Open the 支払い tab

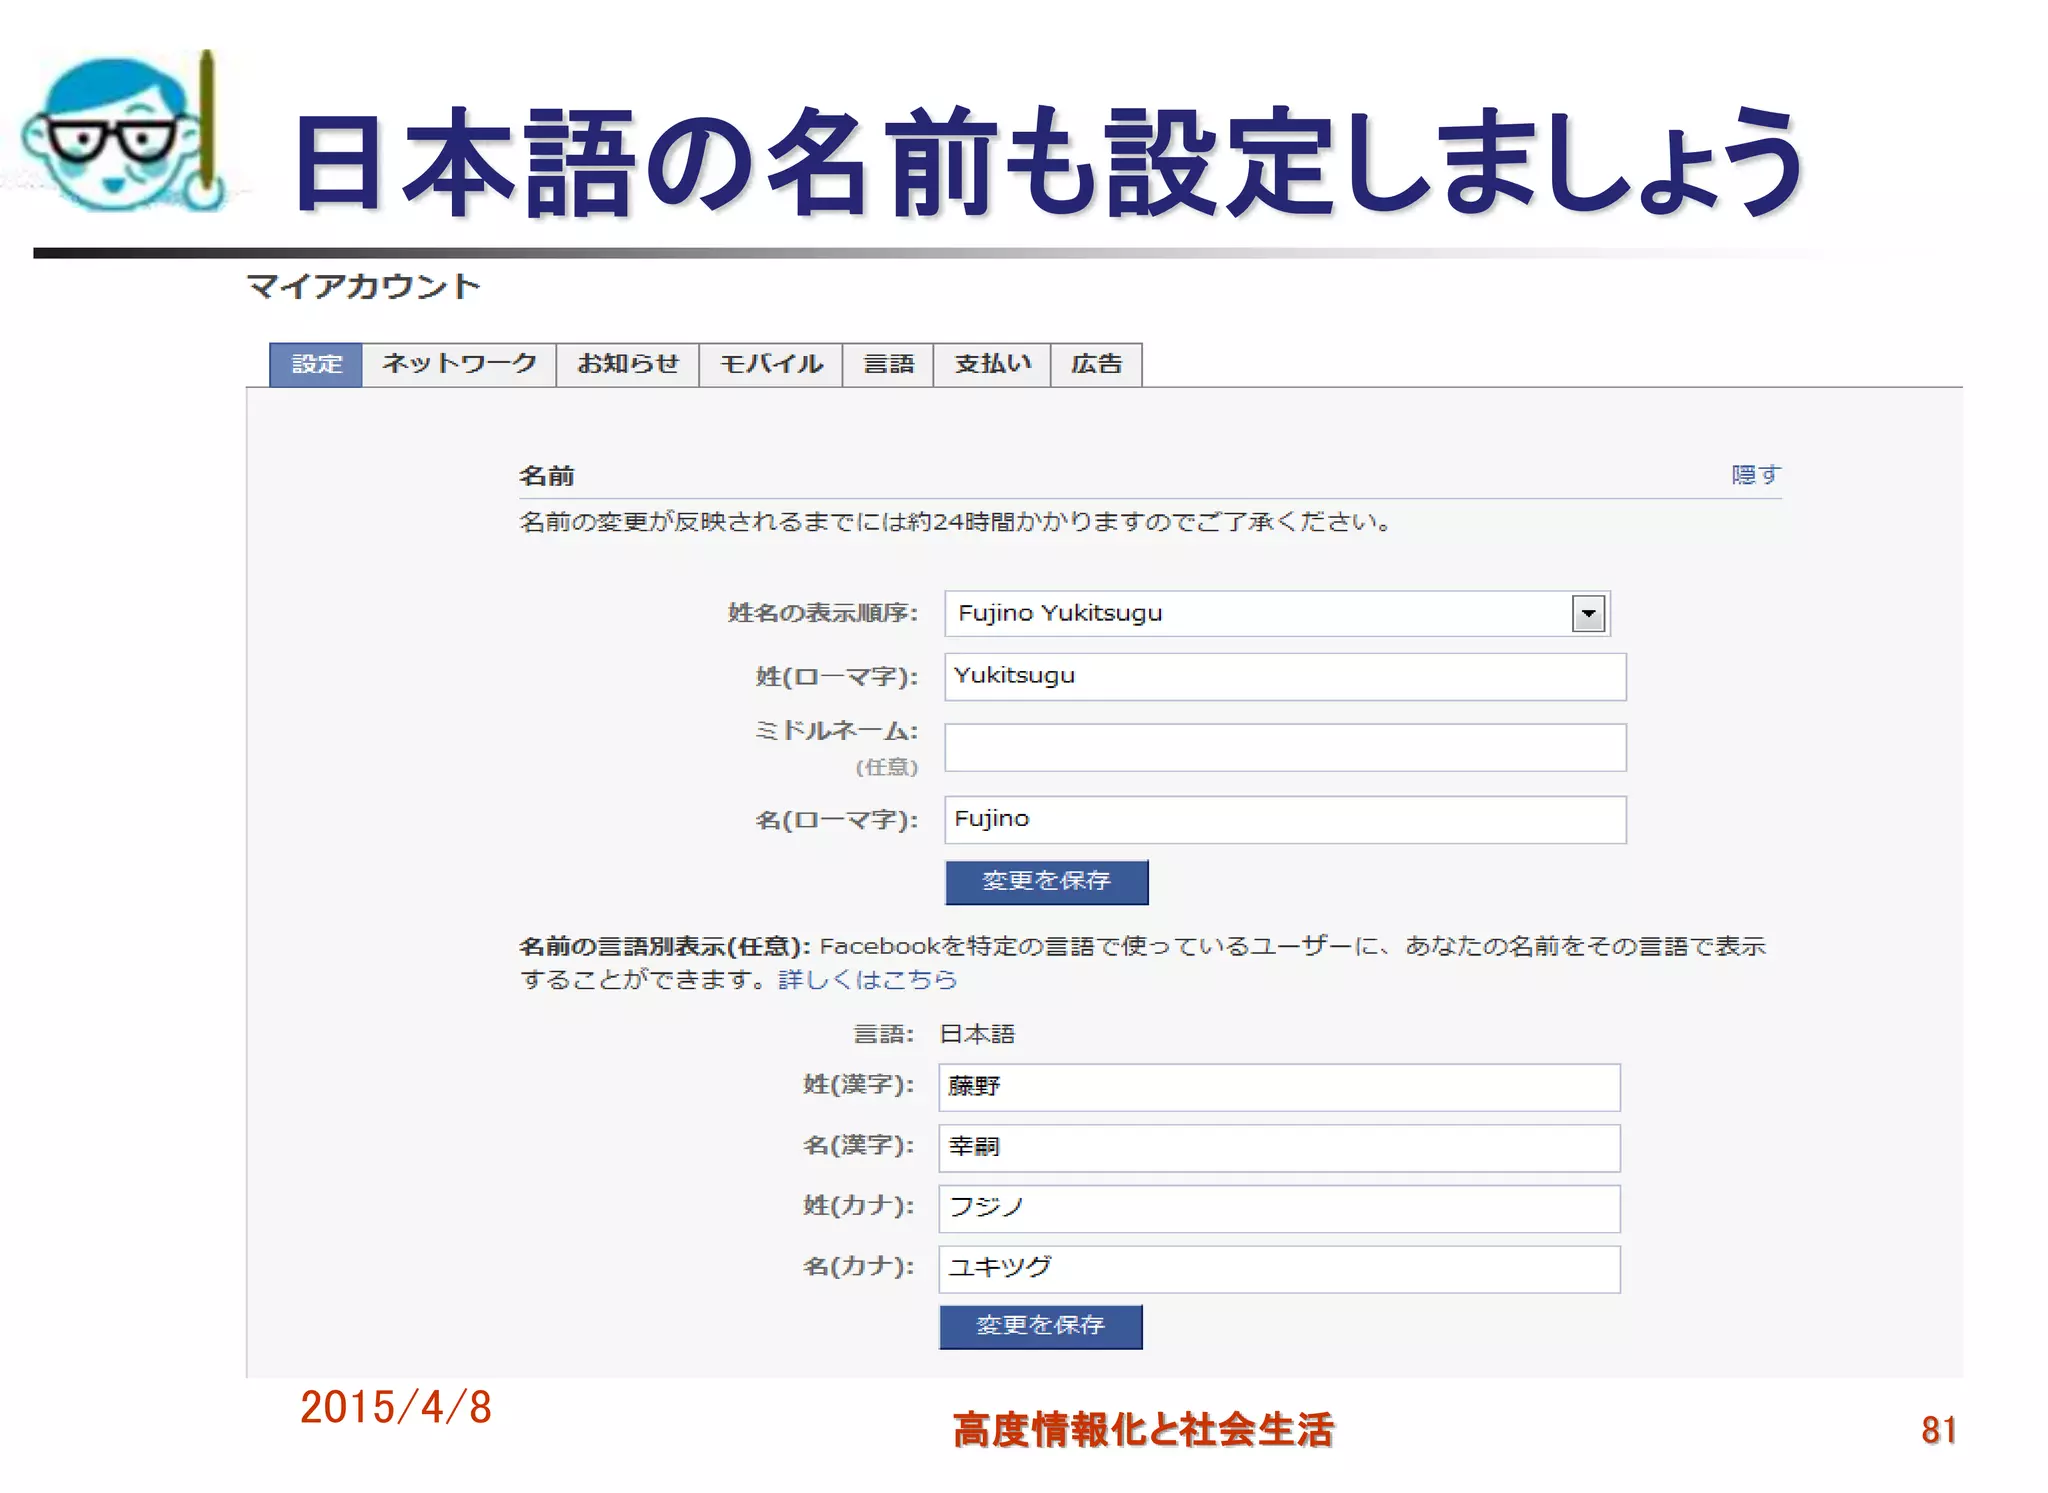[992, 364]
